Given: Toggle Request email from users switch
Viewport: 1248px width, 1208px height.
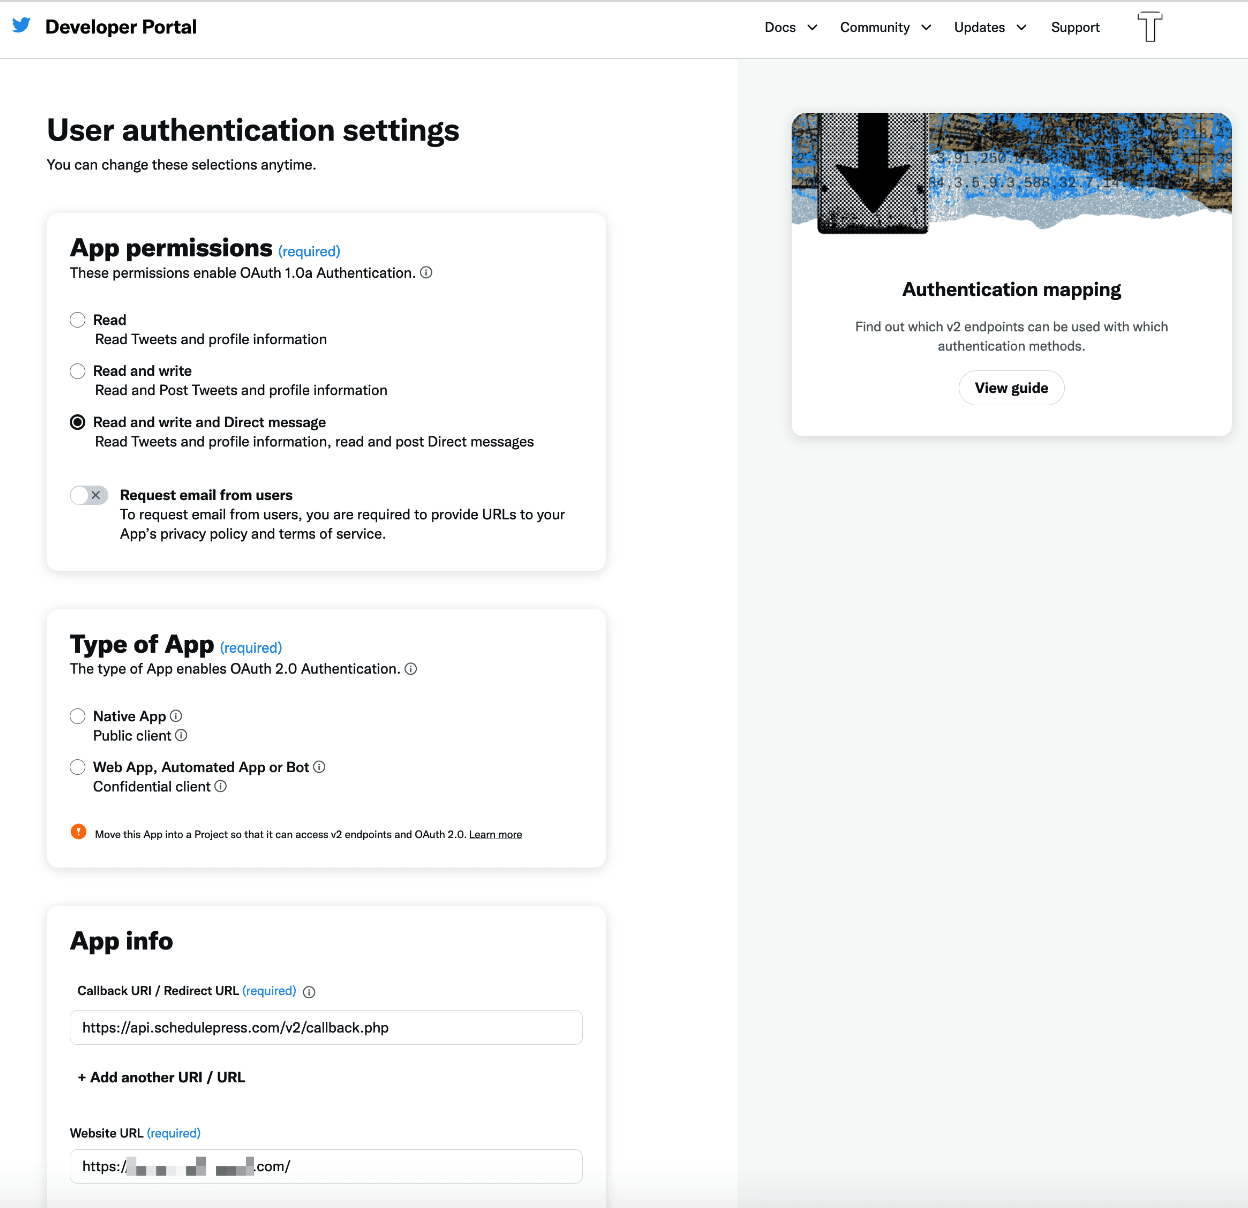Looking at the screenshot, I should (89, 495).
